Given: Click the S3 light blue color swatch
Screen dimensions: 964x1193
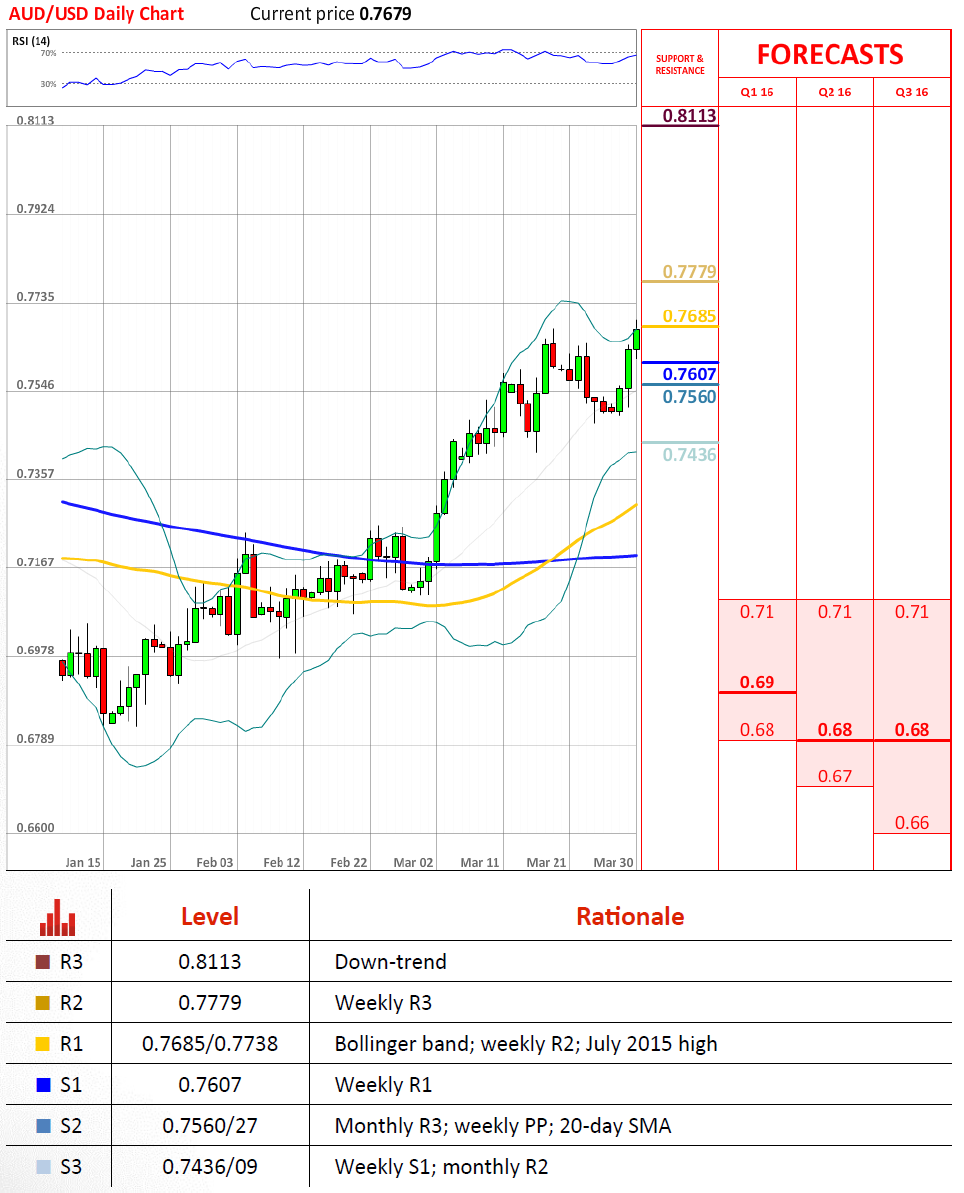Looking at the screenshot, I should (x=43, y=1166).
